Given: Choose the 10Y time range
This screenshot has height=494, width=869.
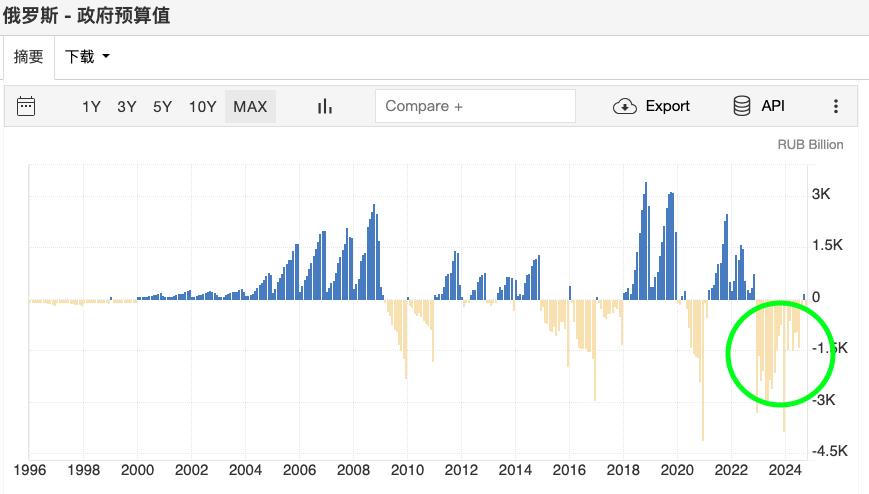Looking at the screenshot, I should coord(202,106).
